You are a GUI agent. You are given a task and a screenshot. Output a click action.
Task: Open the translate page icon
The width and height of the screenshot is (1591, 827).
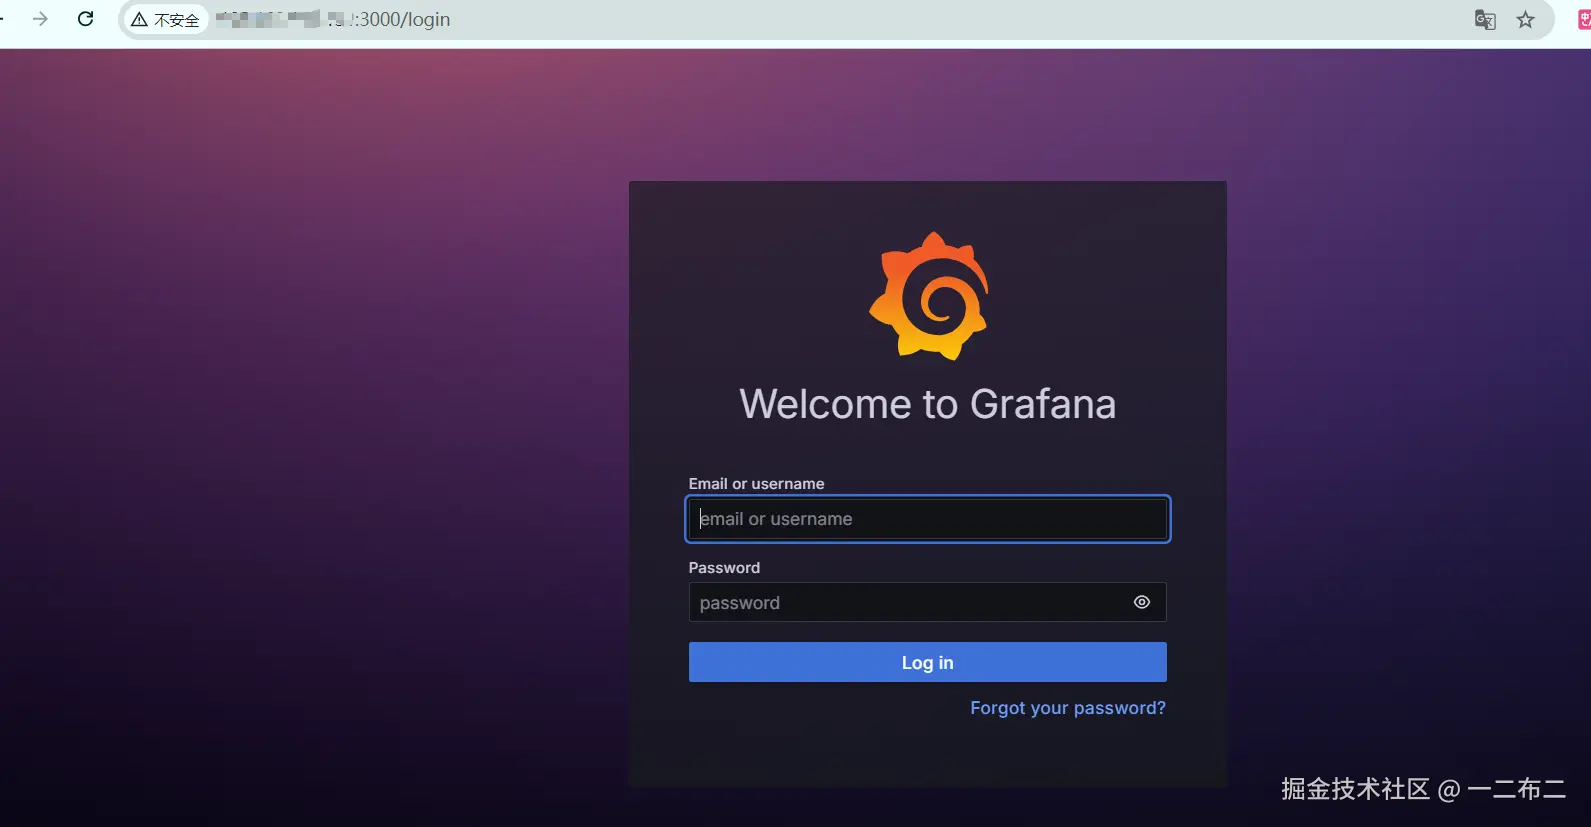tap(1485, 19)
